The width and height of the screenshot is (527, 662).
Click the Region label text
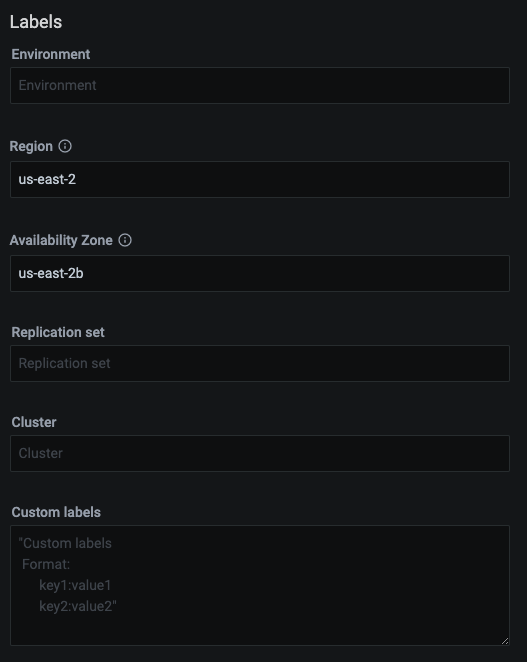(x=31, y=147)
